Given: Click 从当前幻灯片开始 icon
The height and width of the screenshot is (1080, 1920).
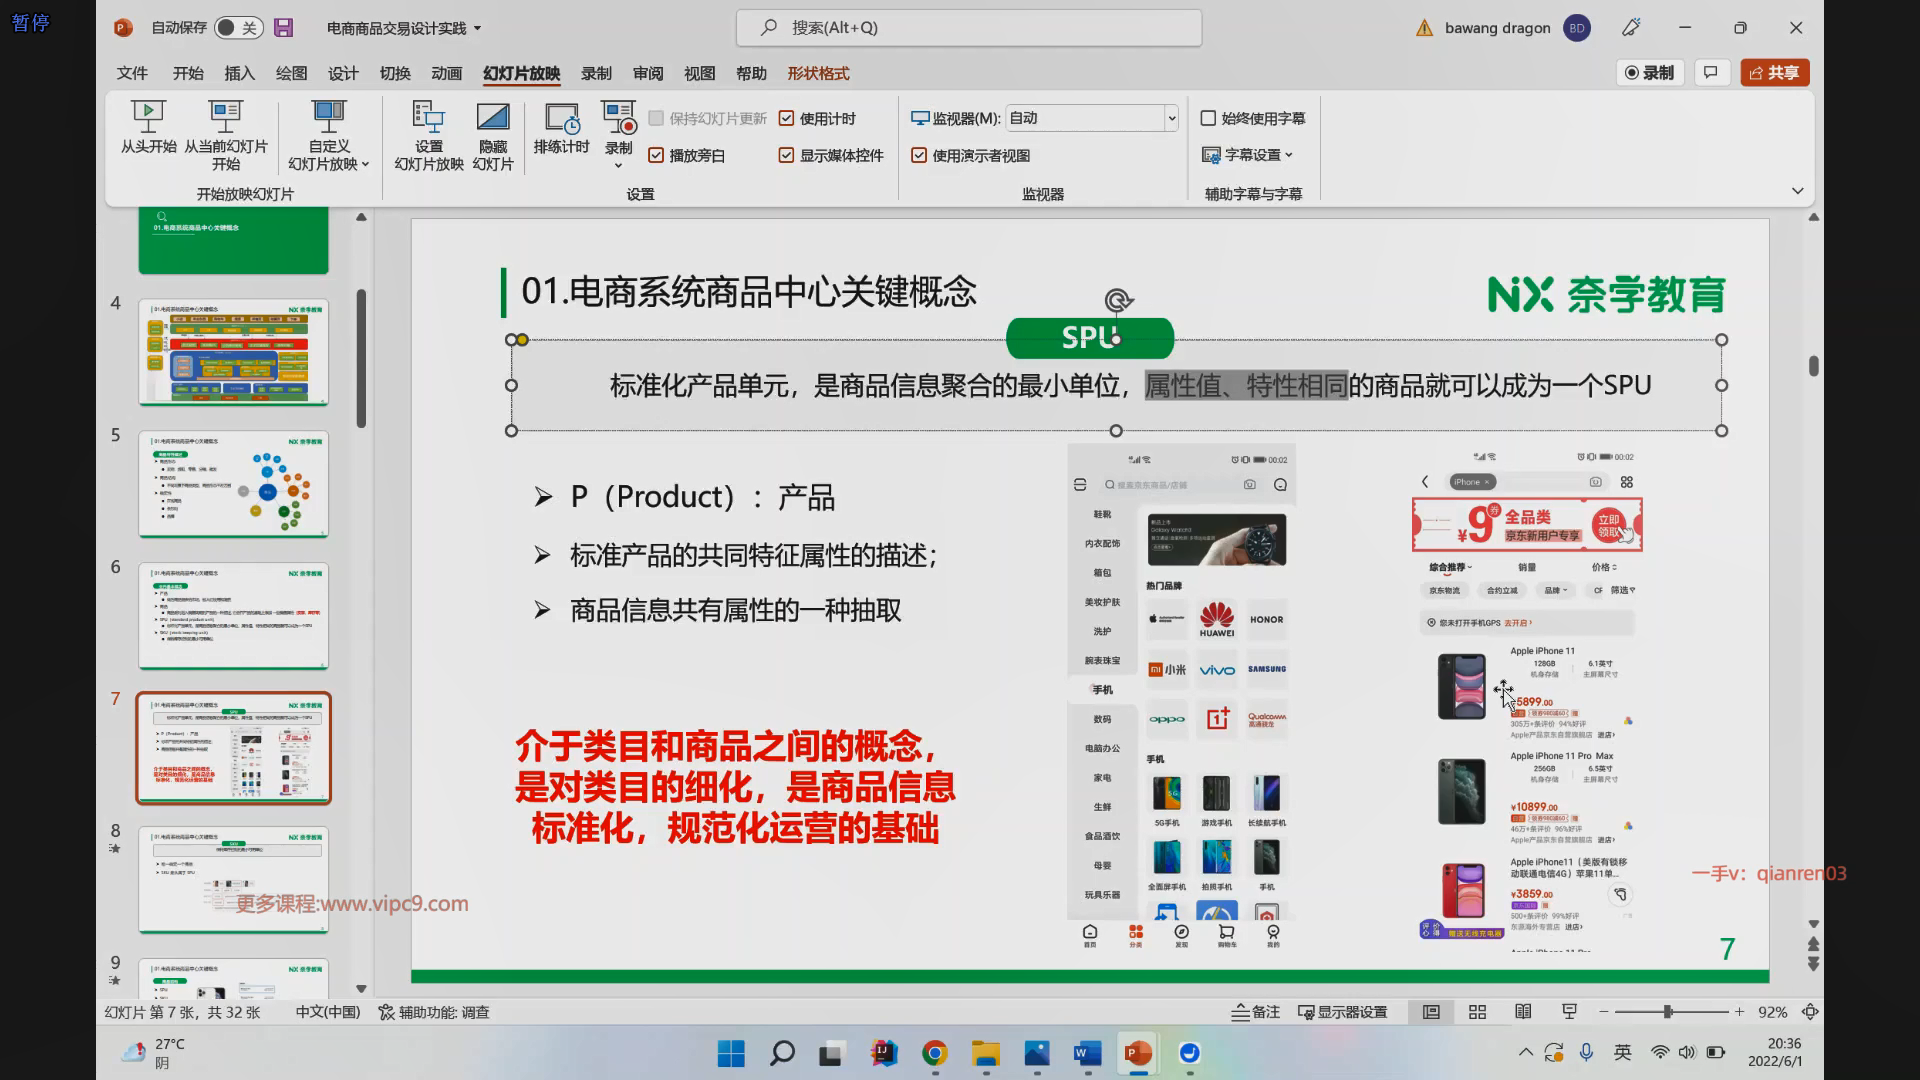Looking at the screenshot, I should [225, 117].
